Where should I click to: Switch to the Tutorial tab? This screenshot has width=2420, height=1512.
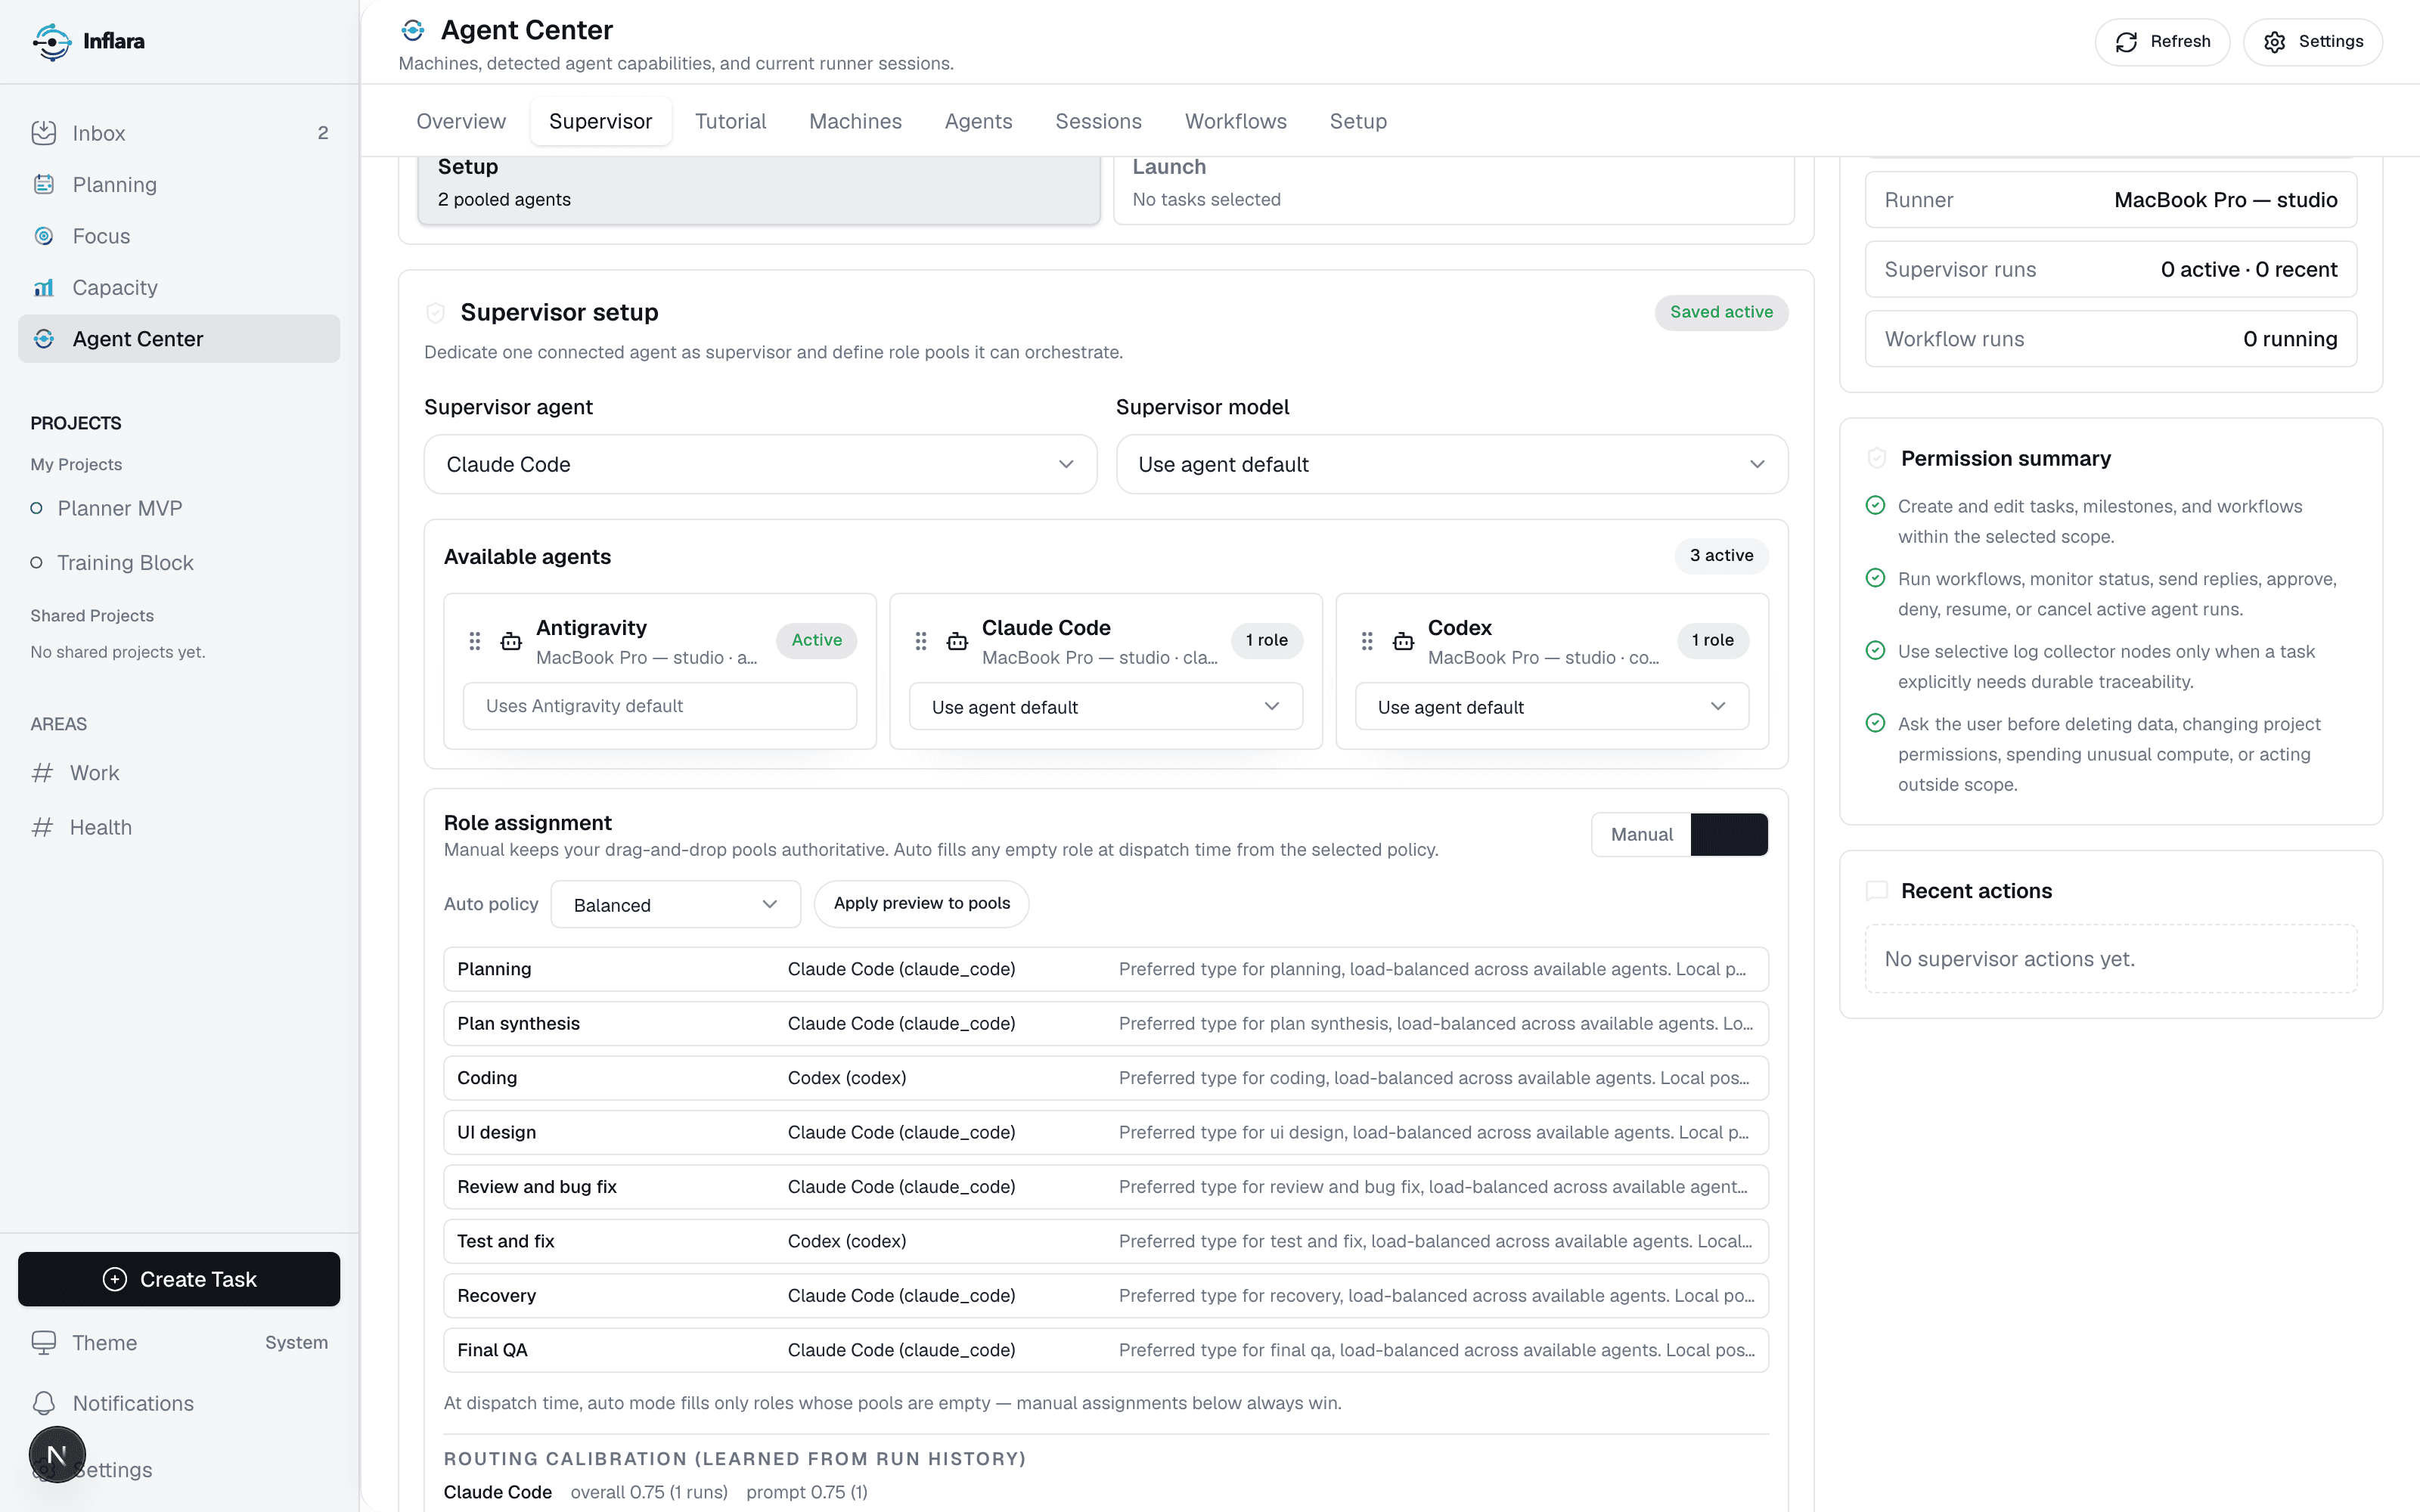(x=730, y=121)
